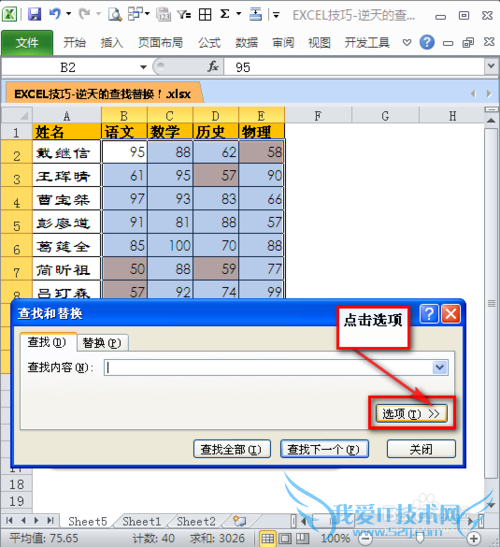Switch to the 页面布局 ribbon tab
The height and width of the screenshot is (547, 500).
coord(160,43)
